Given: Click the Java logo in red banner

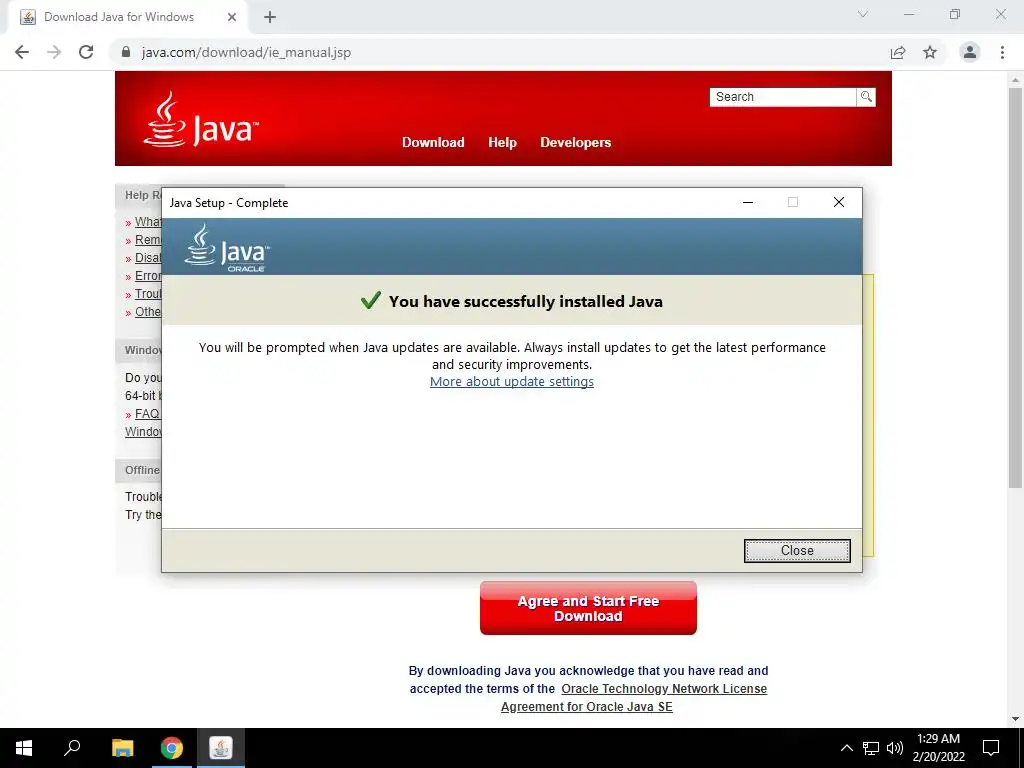Looking at the screenshot, I should pyautogui.click(x=200, y=120).
